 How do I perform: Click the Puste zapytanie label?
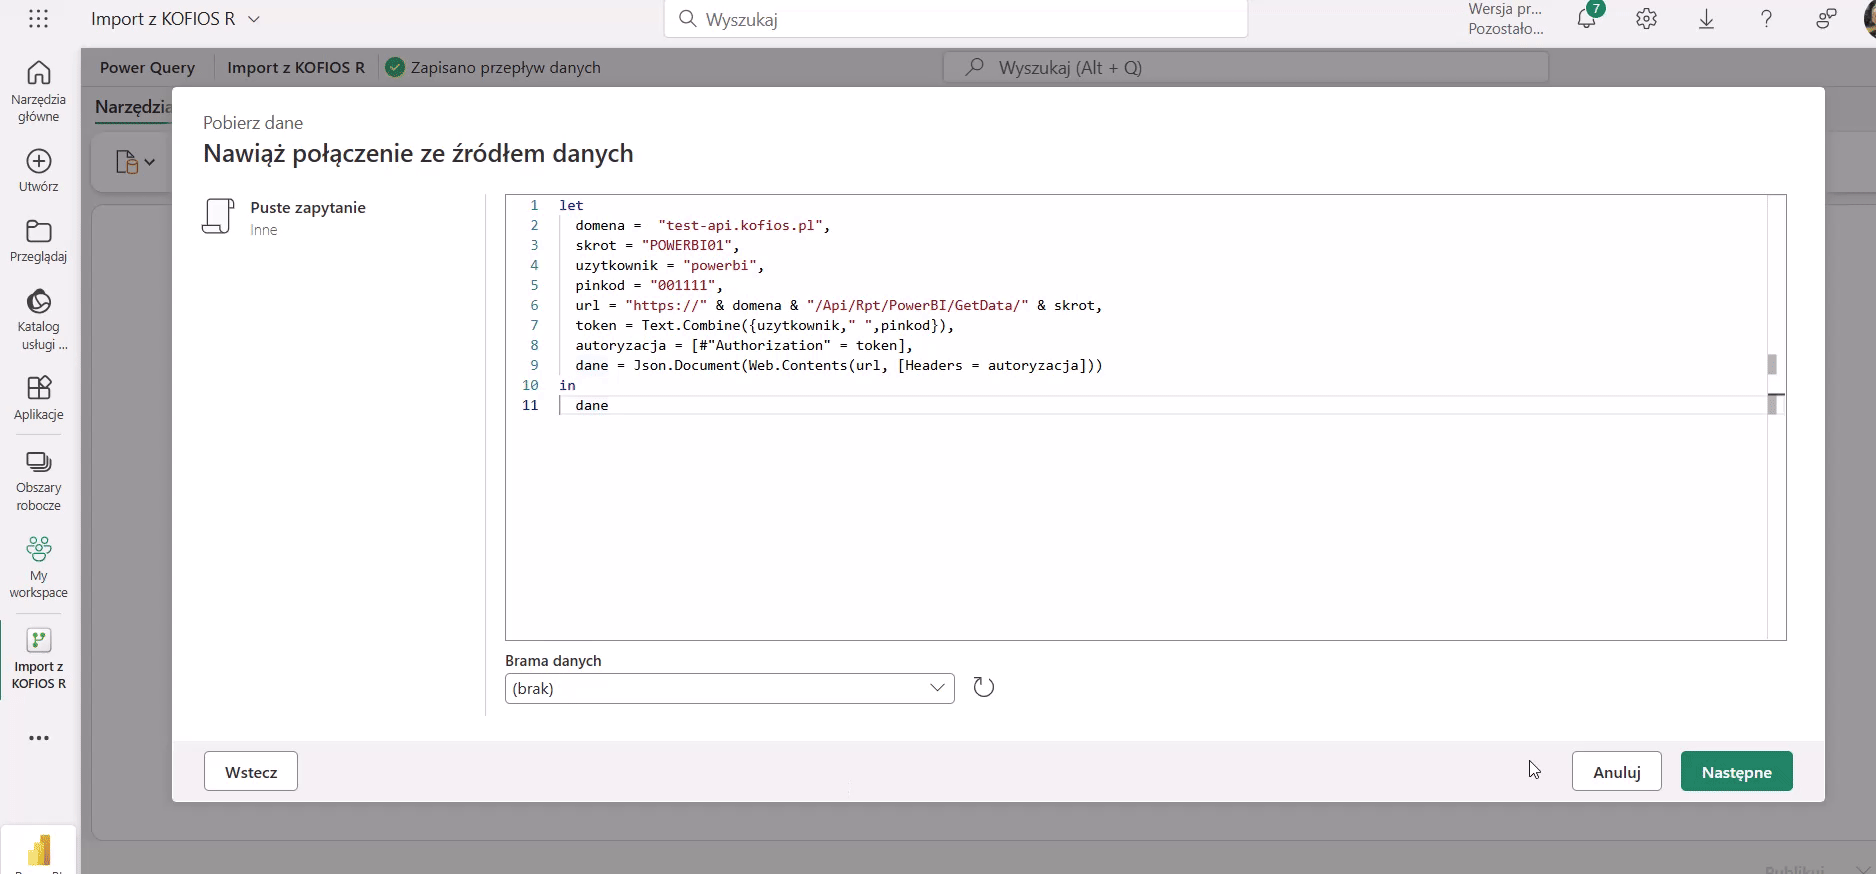click(x=308, y=207)
